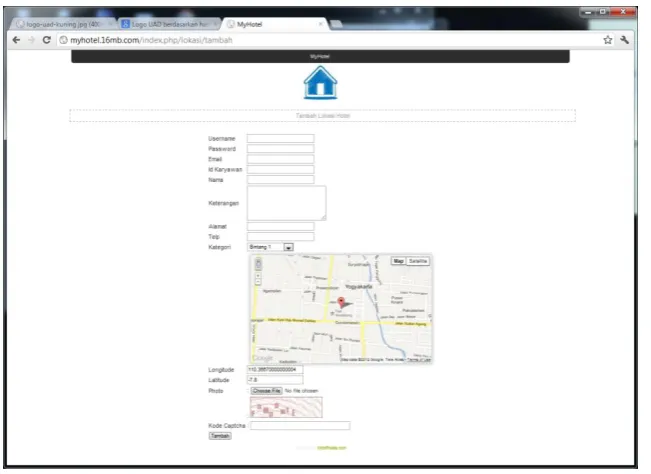Click the Id Karyawan input field

(281, 169)
